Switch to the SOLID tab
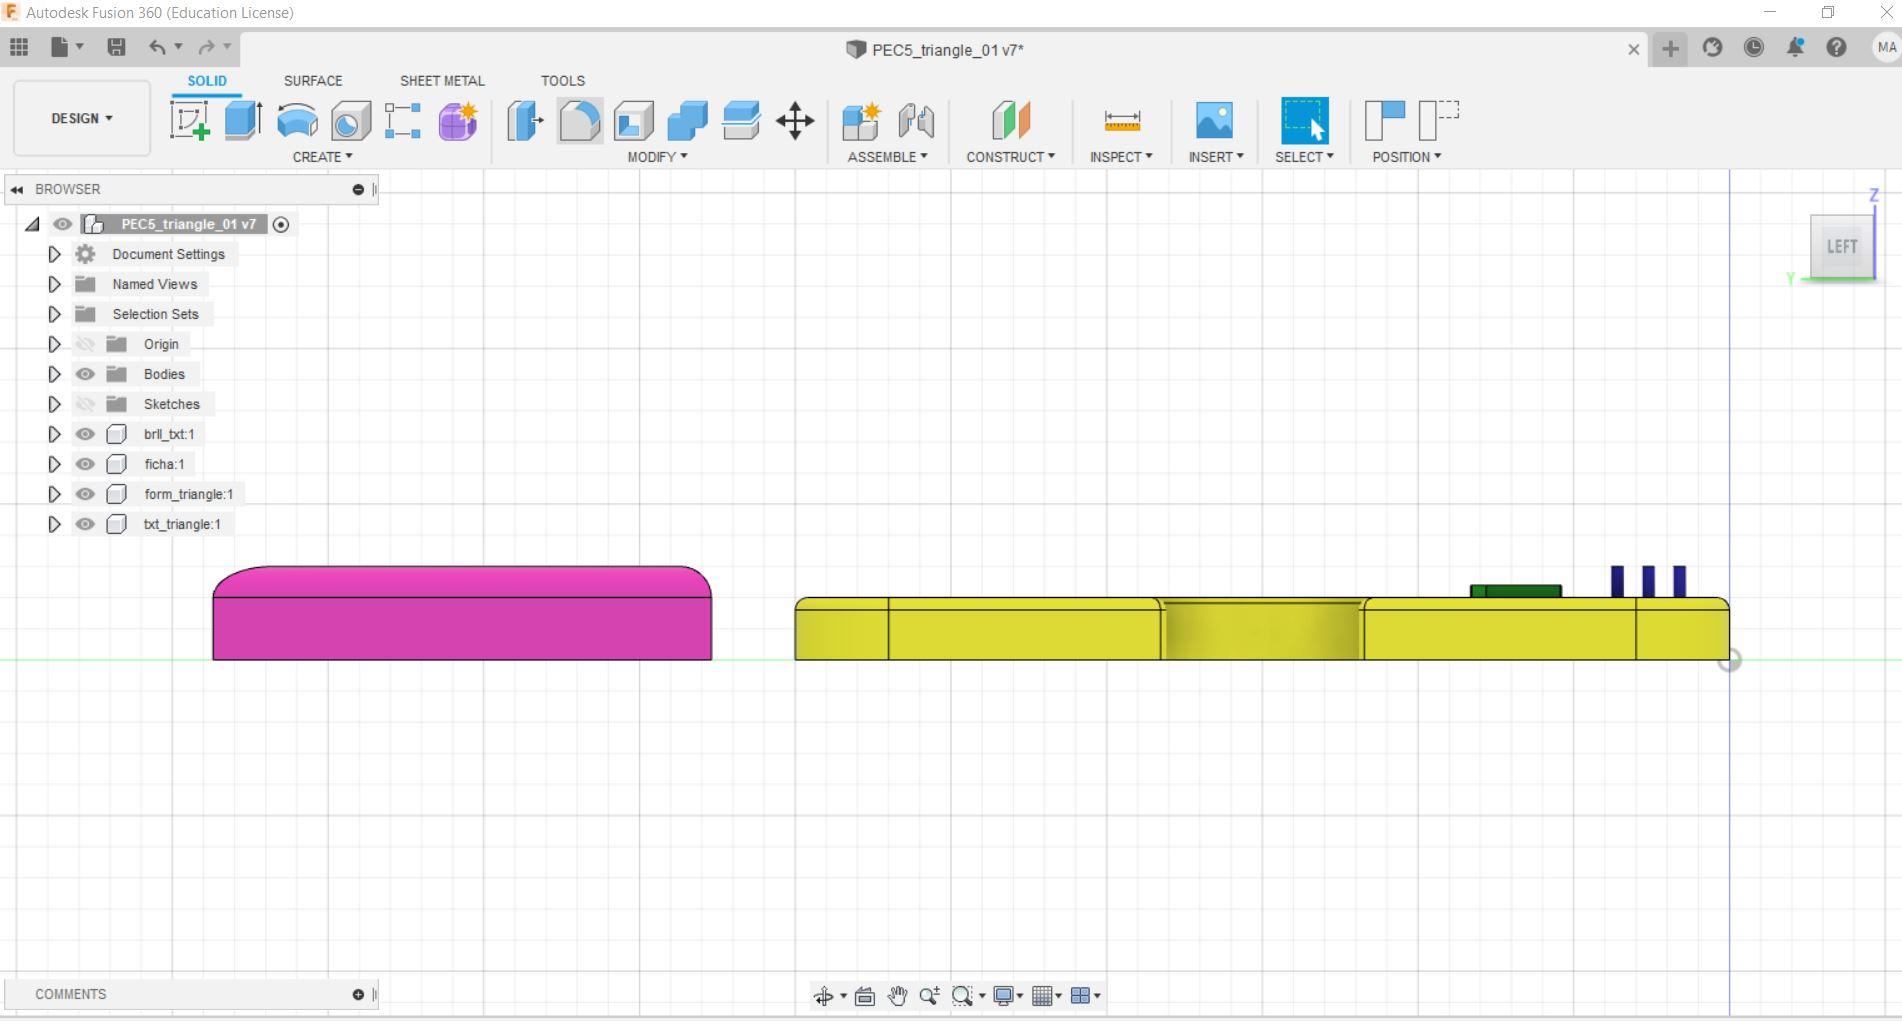The width and height of the screenshot is (1902, 1021). click(207, 81)
